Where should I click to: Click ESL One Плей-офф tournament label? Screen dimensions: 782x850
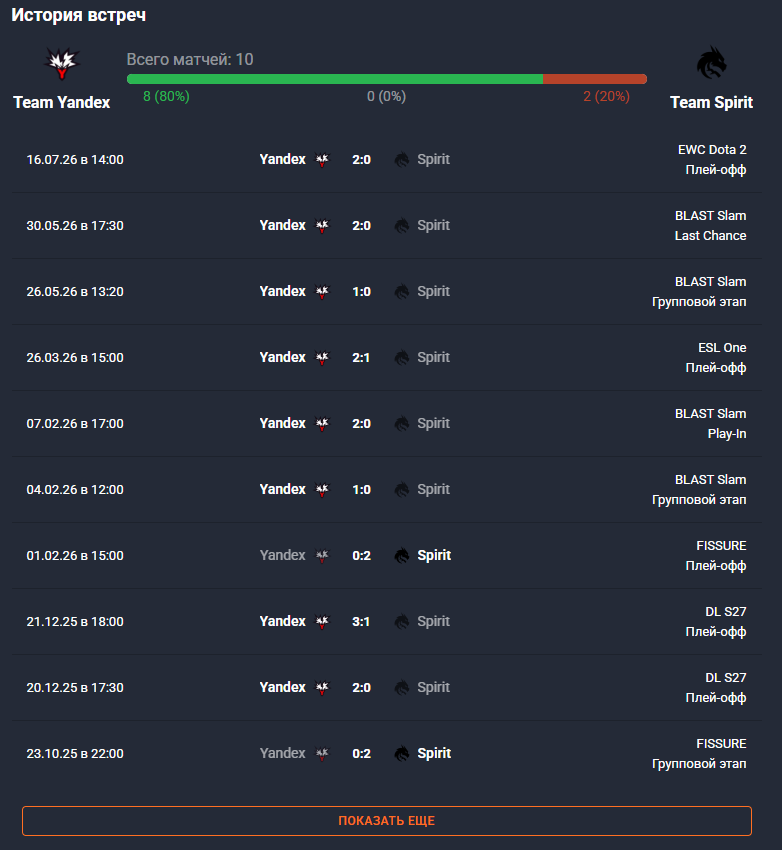716,358
